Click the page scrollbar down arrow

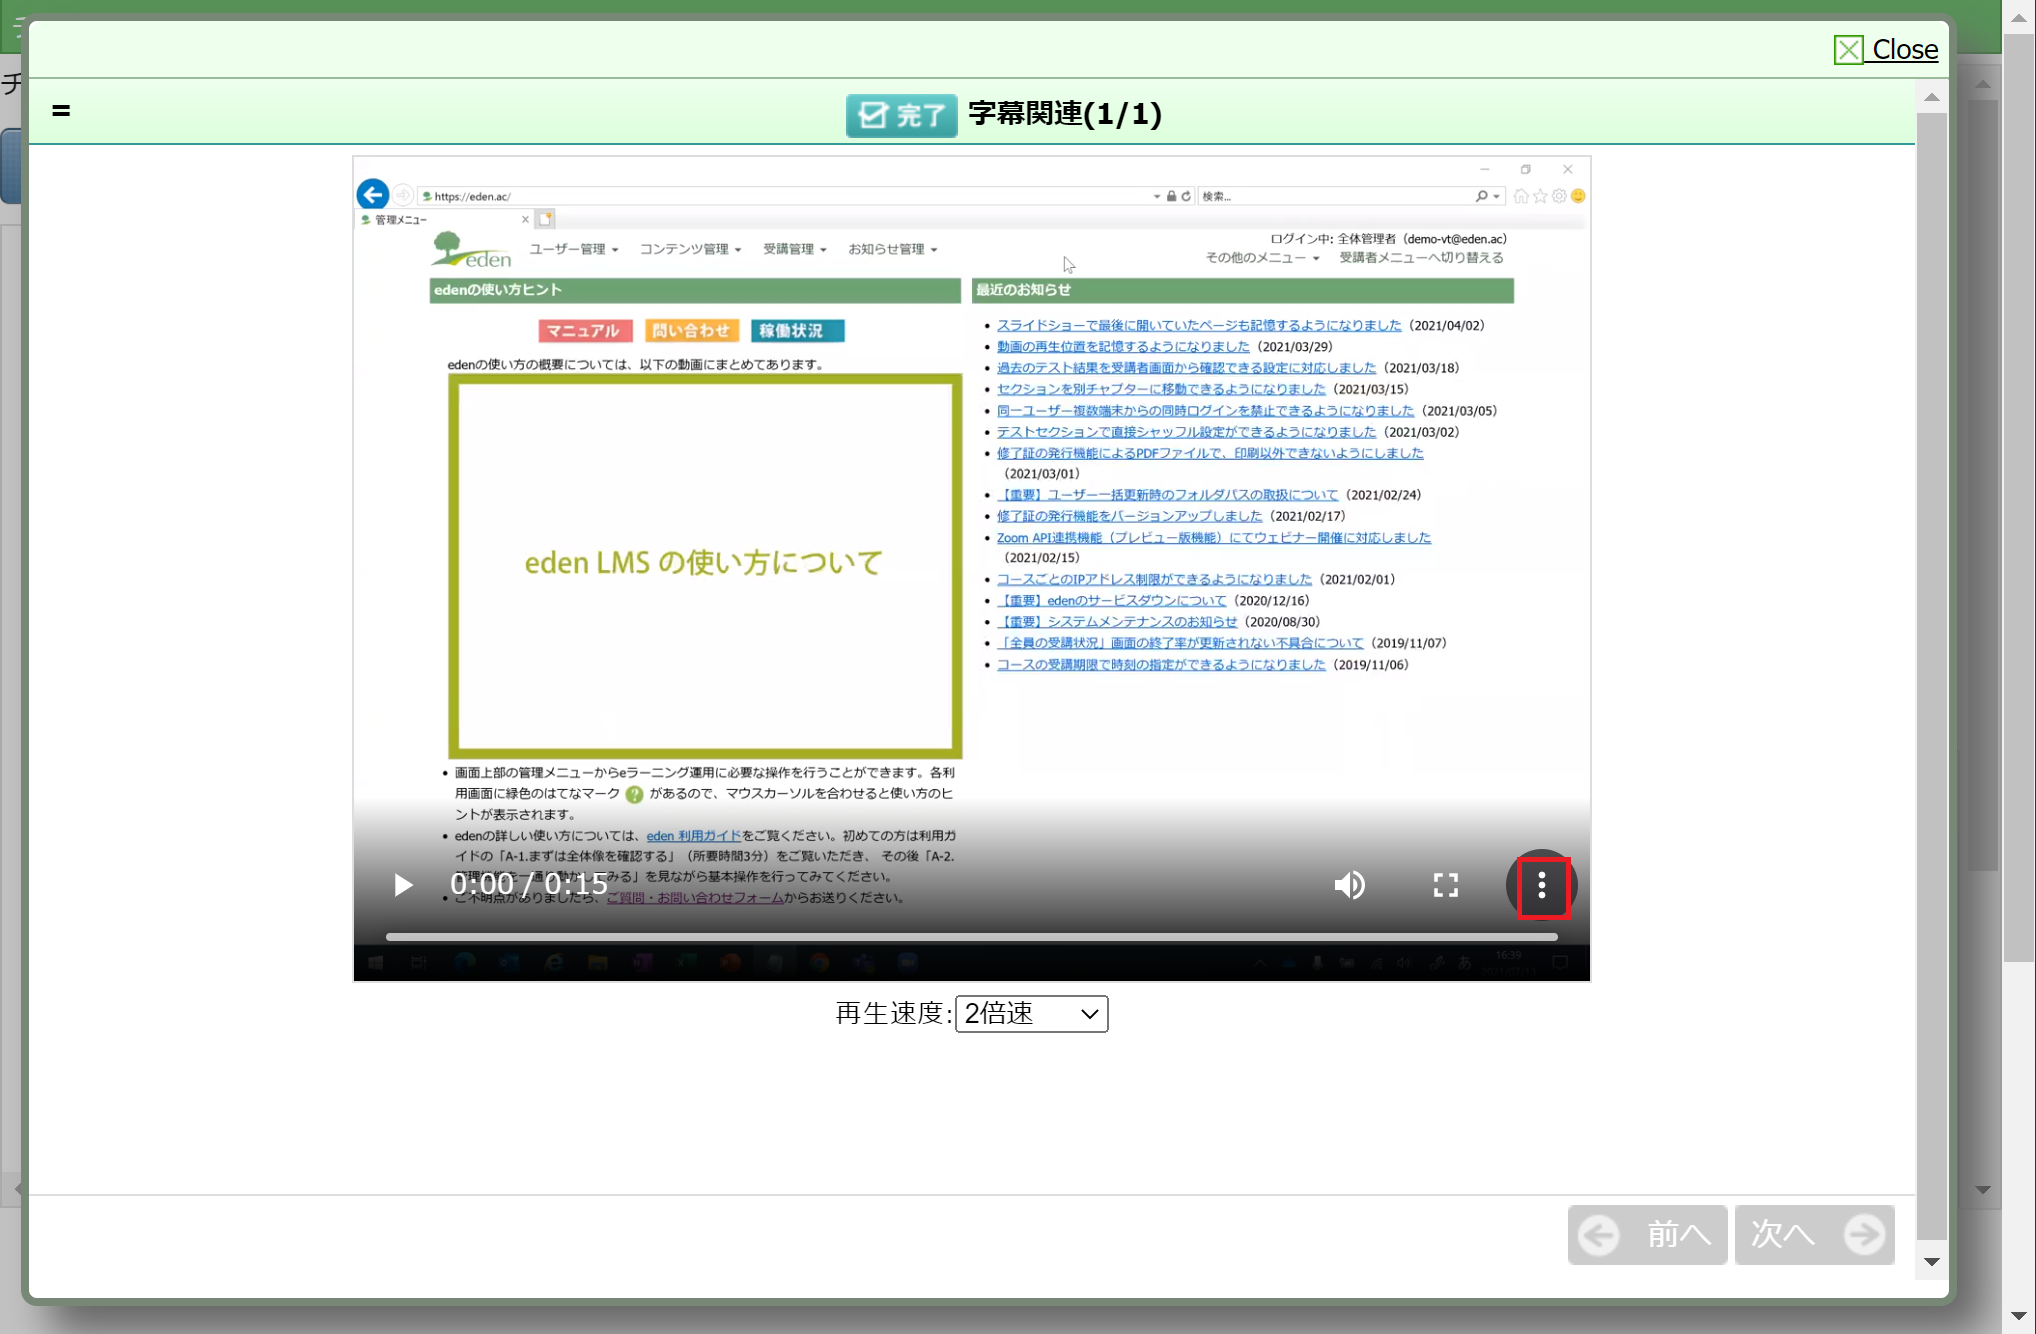2018,1316
